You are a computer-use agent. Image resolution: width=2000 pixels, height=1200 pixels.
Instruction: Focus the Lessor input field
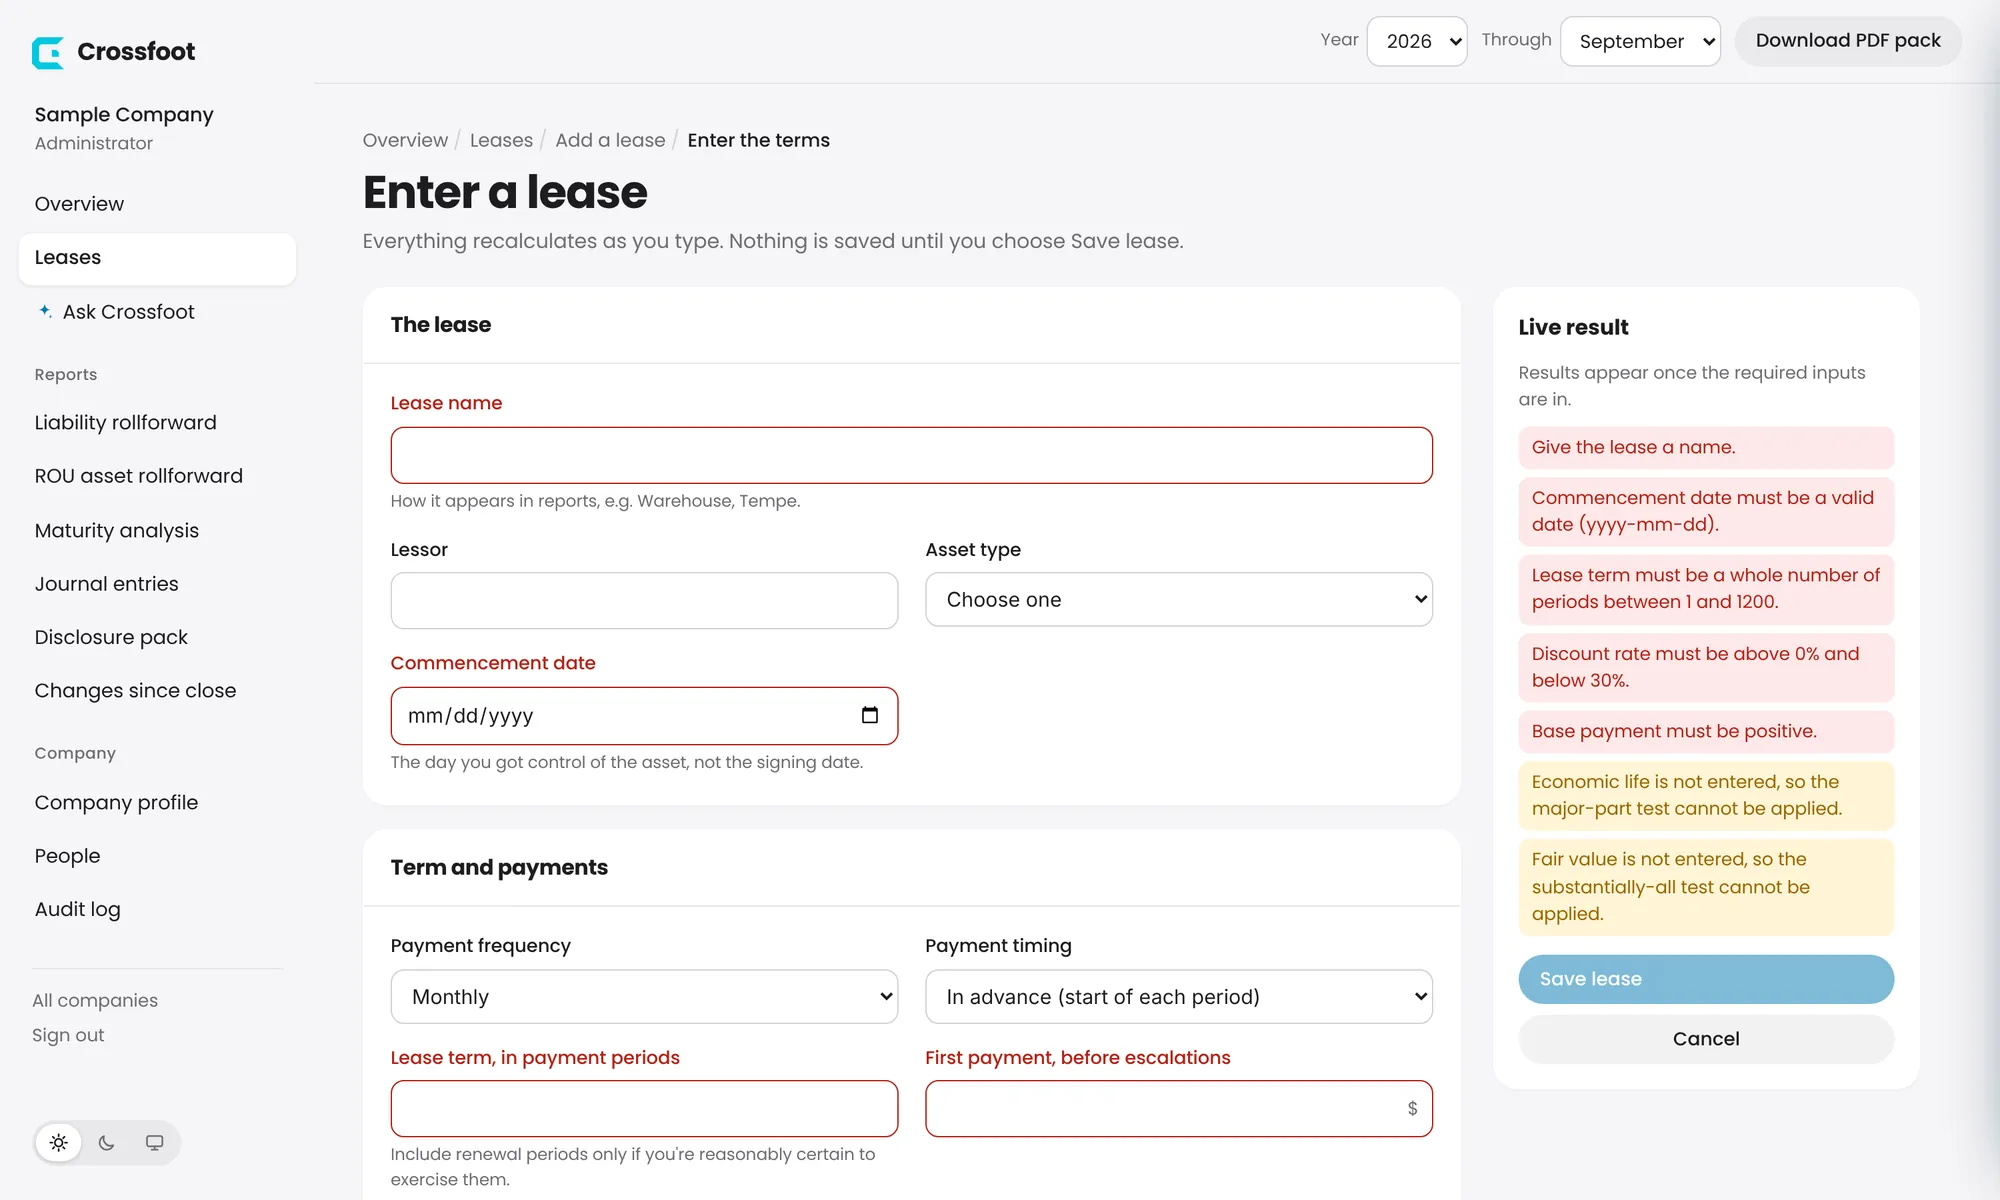coord(644,600)
